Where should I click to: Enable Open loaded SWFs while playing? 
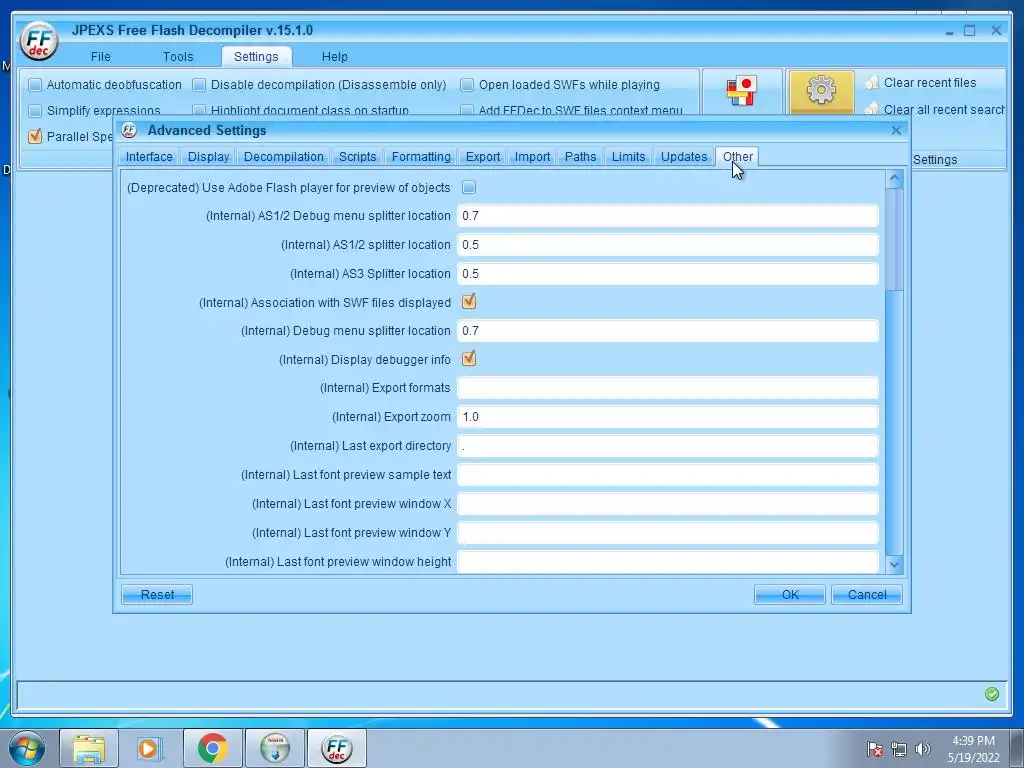(467, 85)
